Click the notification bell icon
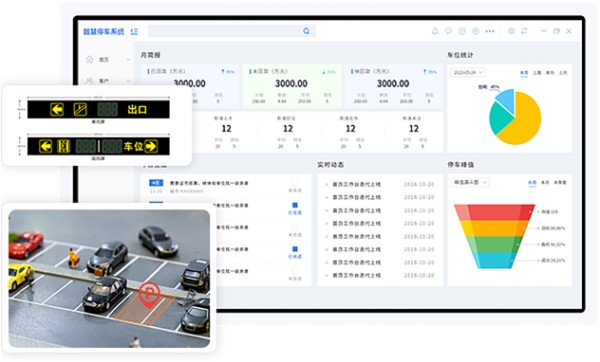This screenshot has height=362, width=600. click(x=435, y=31)
